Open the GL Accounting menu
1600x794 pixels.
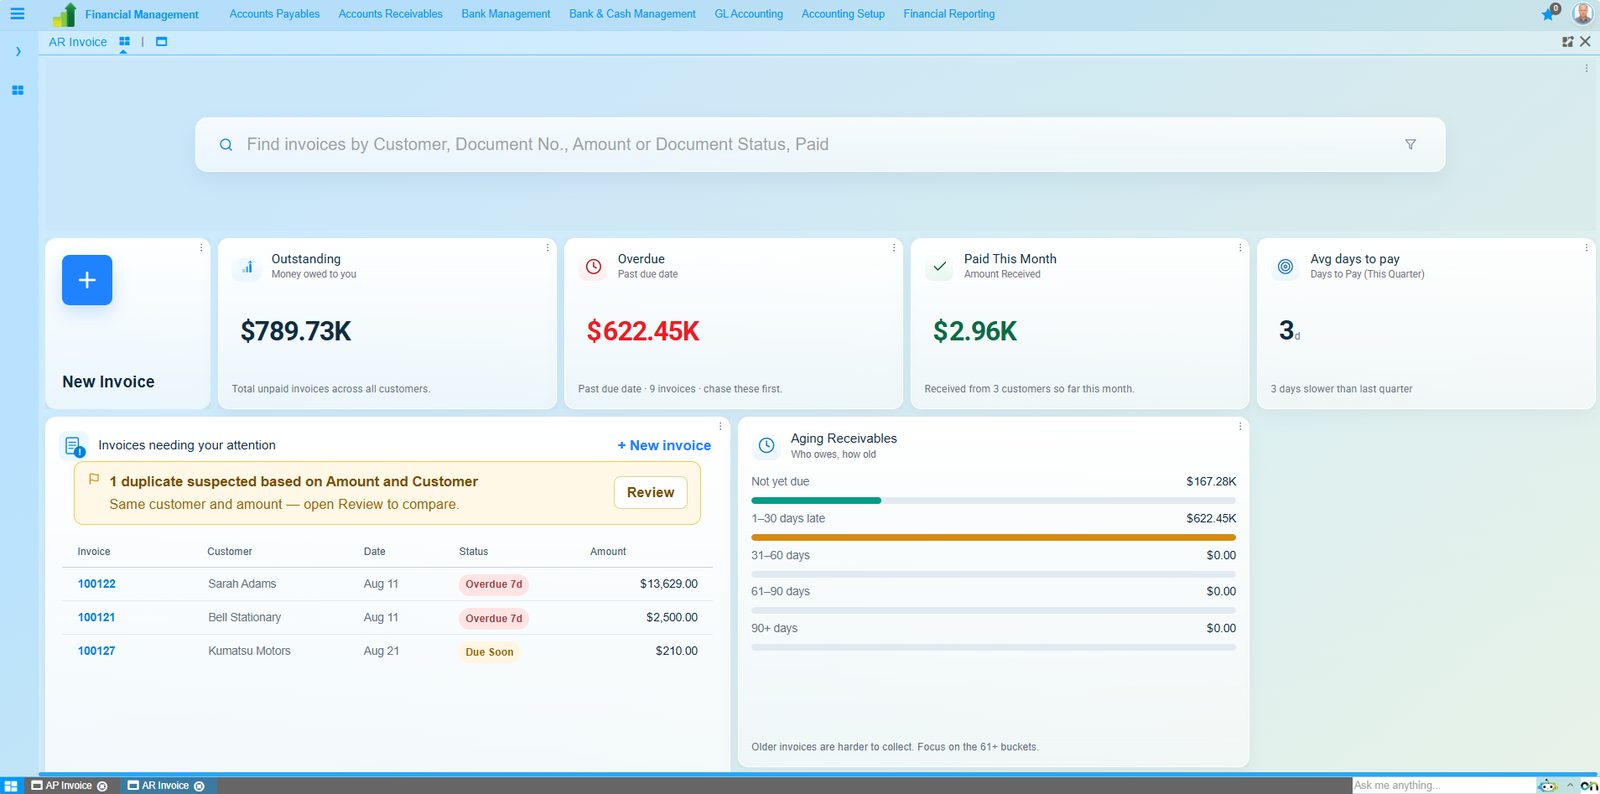coord(748,14)
